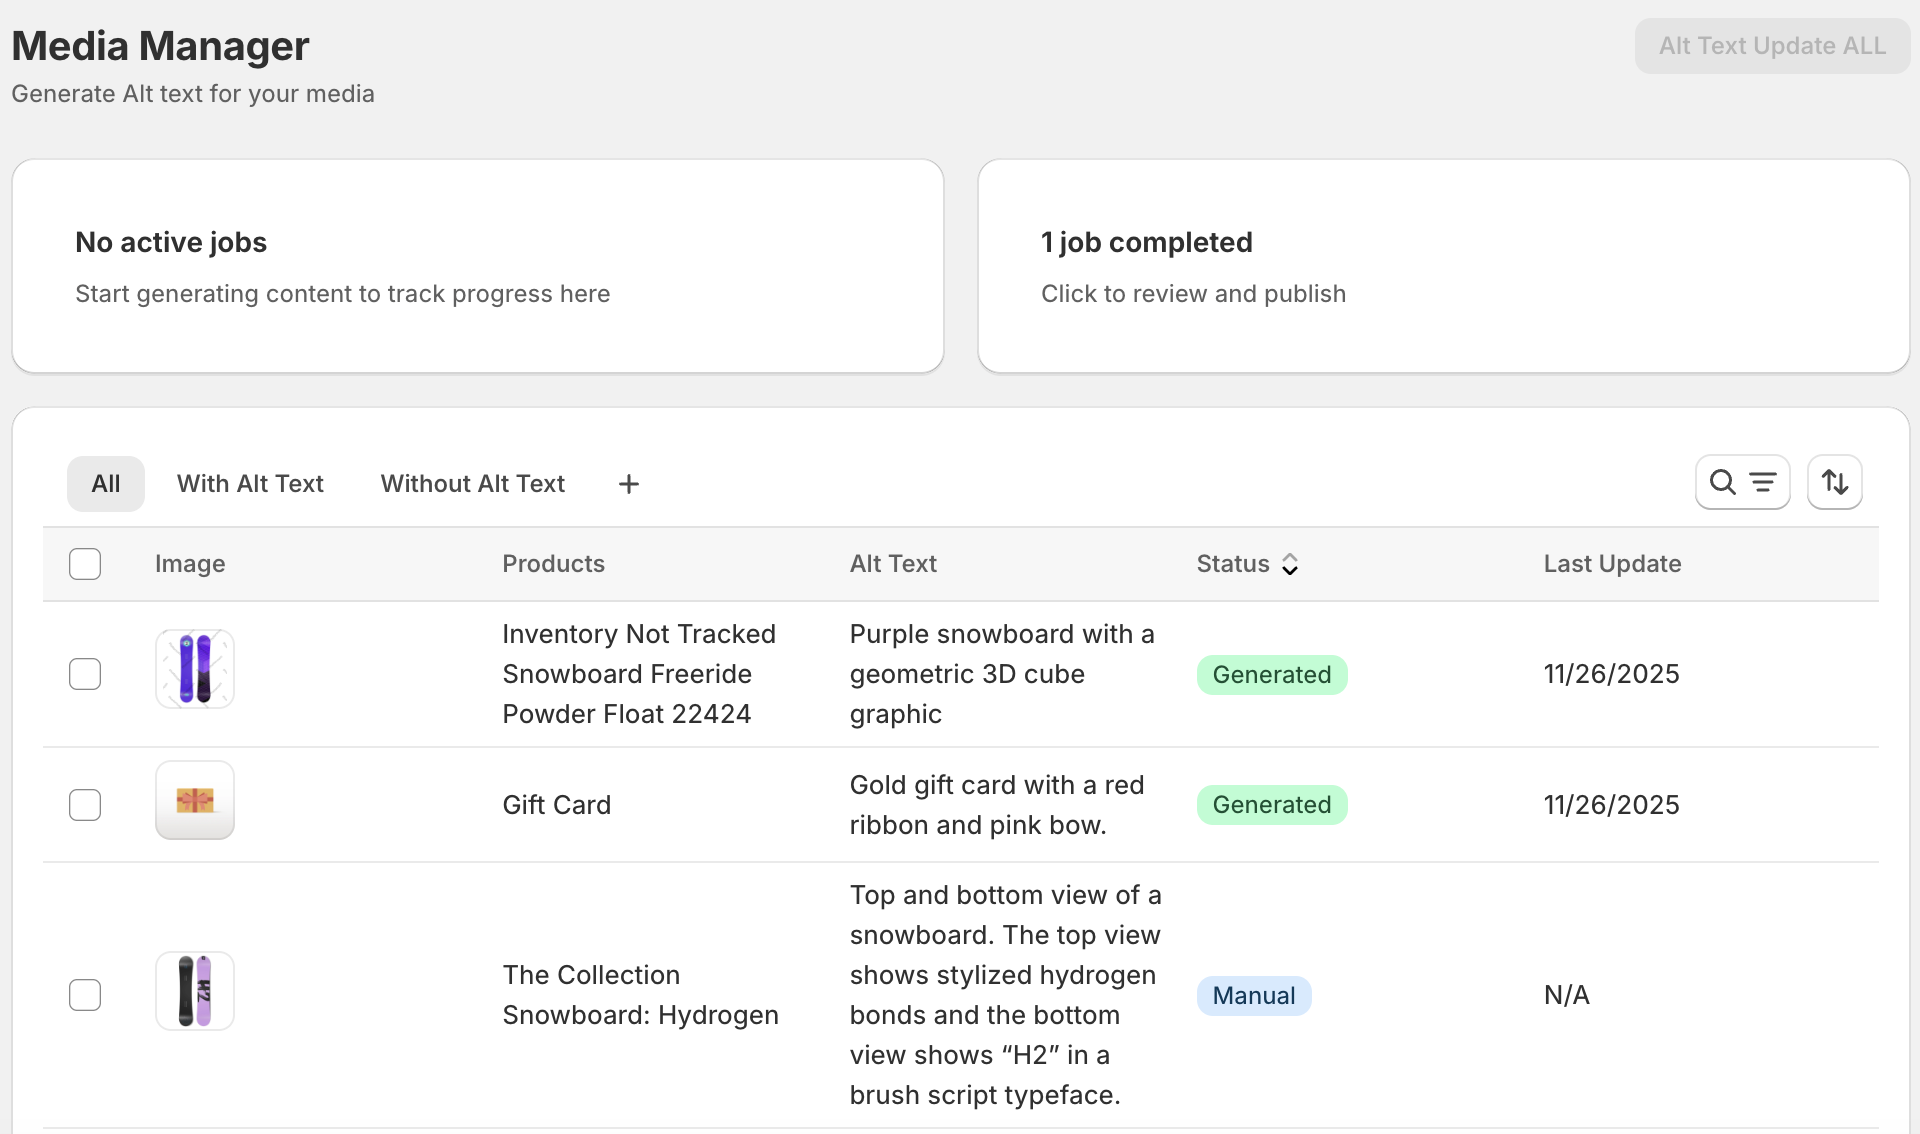Tick the Hydrogen snowboard row checkbox

pyautogui.click(x=85, y=995)
